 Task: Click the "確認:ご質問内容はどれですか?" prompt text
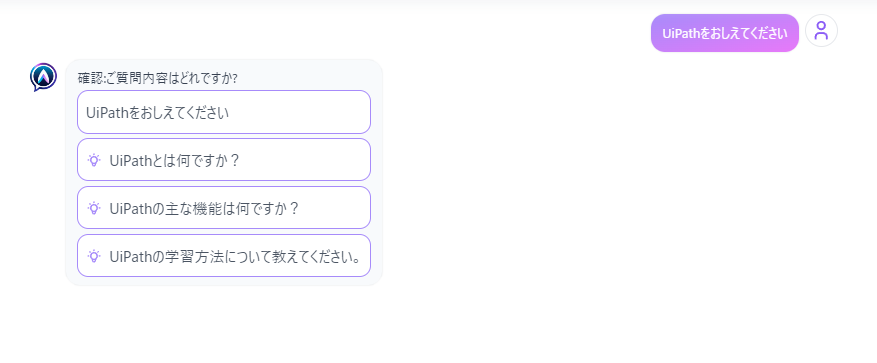157,78
